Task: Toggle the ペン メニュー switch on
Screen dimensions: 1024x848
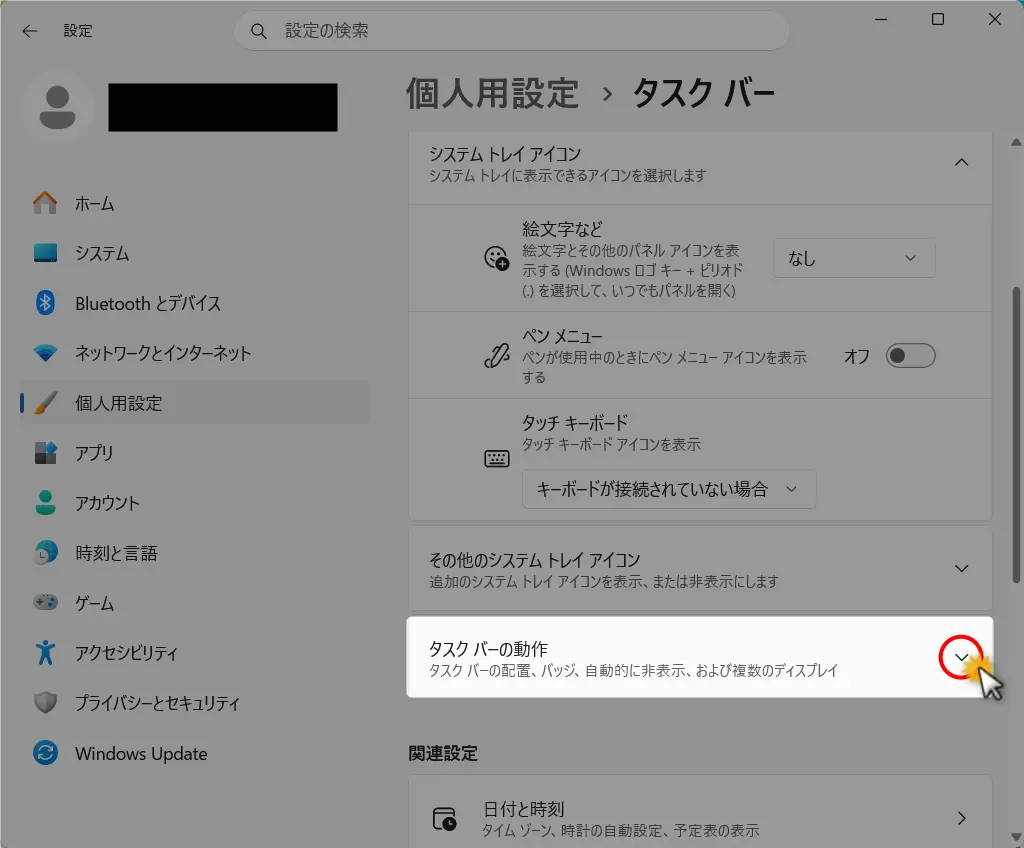Action: [x=910, y=355]
